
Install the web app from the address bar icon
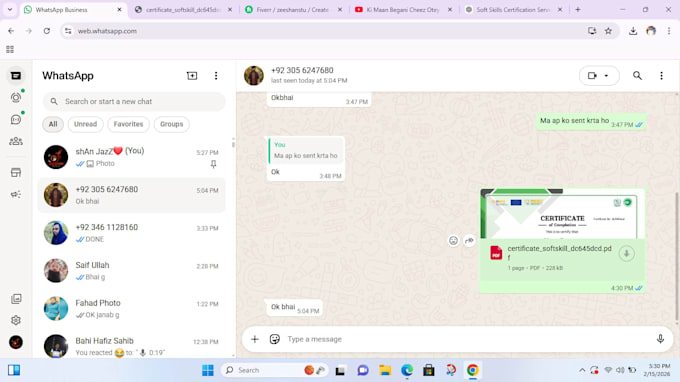(x=592, y=31)
